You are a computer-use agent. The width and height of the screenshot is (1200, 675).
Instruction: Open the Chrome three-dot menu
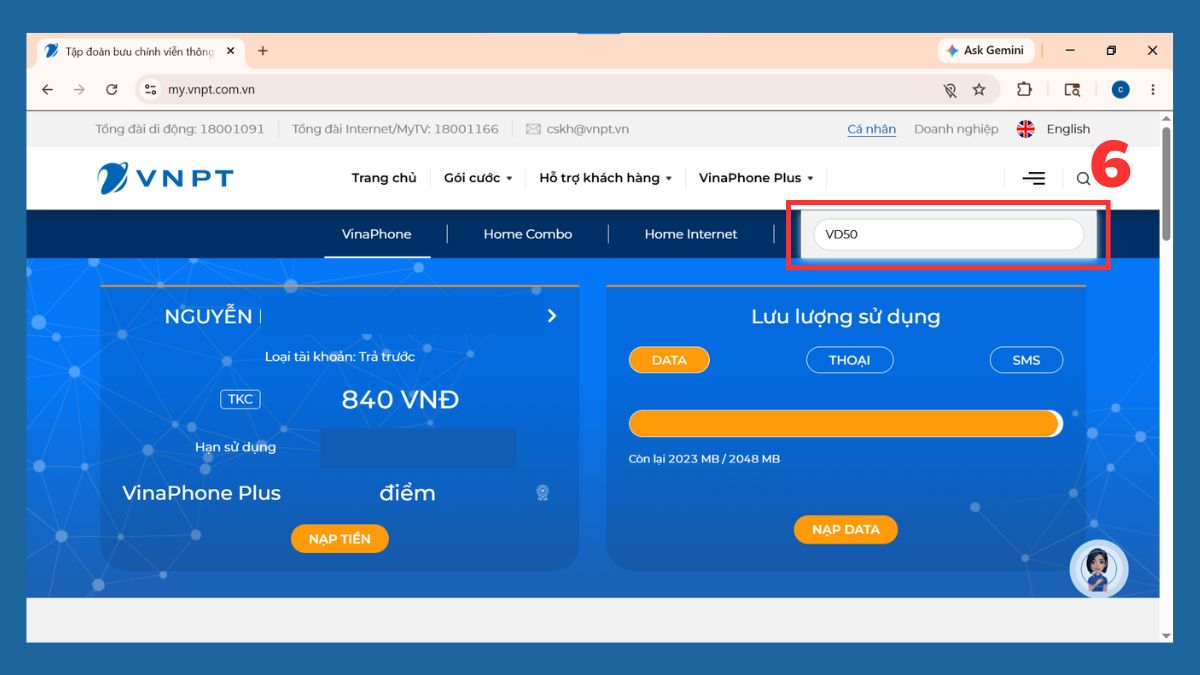point(1153,89)
